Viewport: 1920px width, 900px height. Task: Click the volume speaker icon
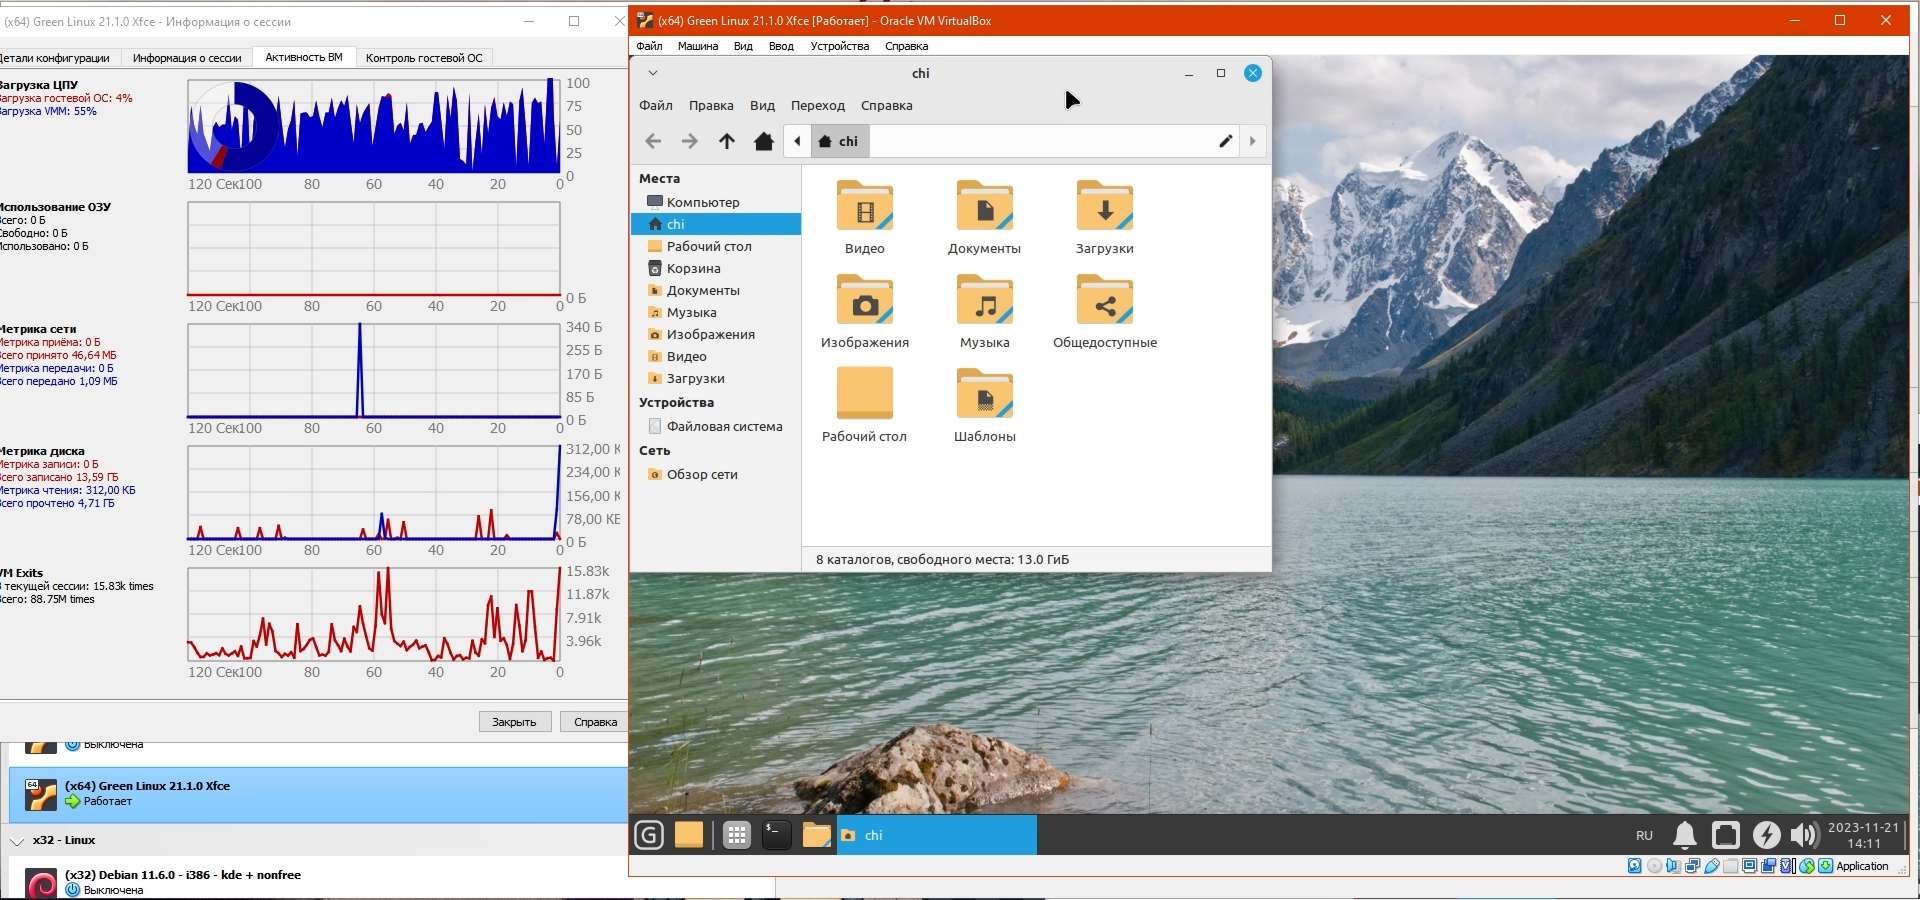click(x=1803, y=835)
